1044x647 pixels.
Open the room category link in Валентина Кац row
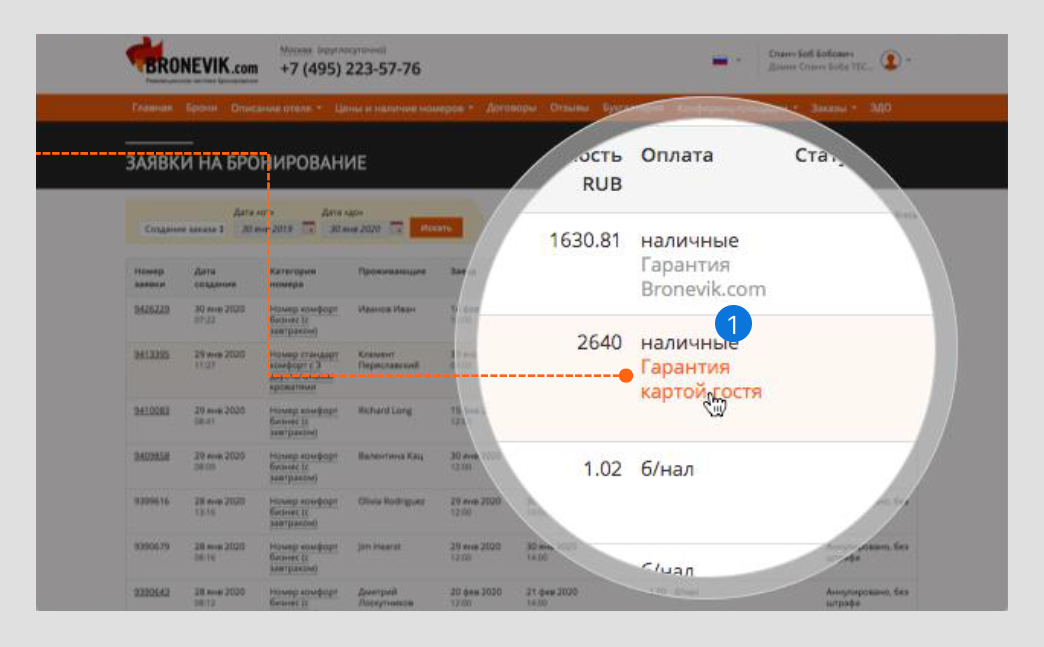(x=304, y=467)
